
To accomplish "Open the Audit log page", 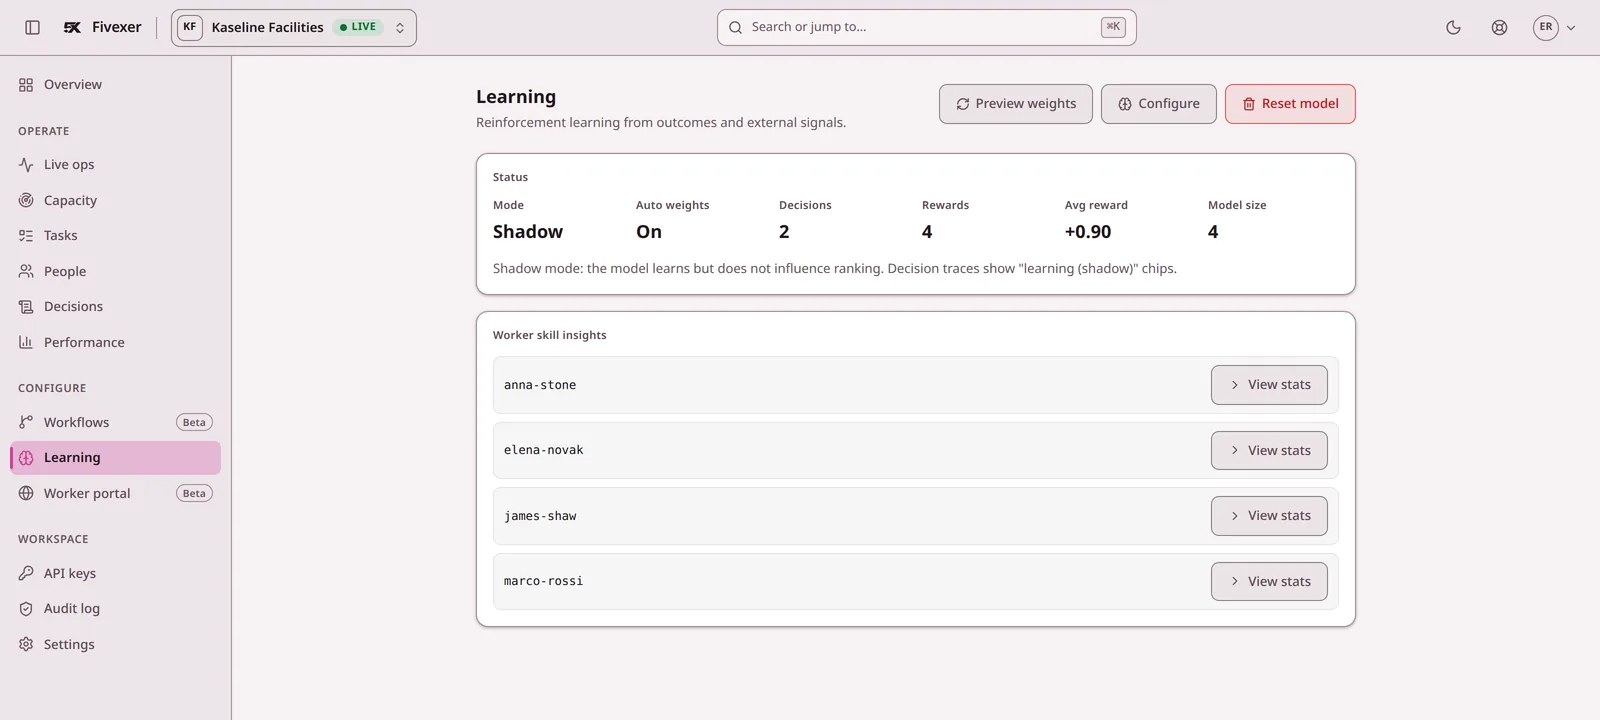I will [x=115, y=609].
